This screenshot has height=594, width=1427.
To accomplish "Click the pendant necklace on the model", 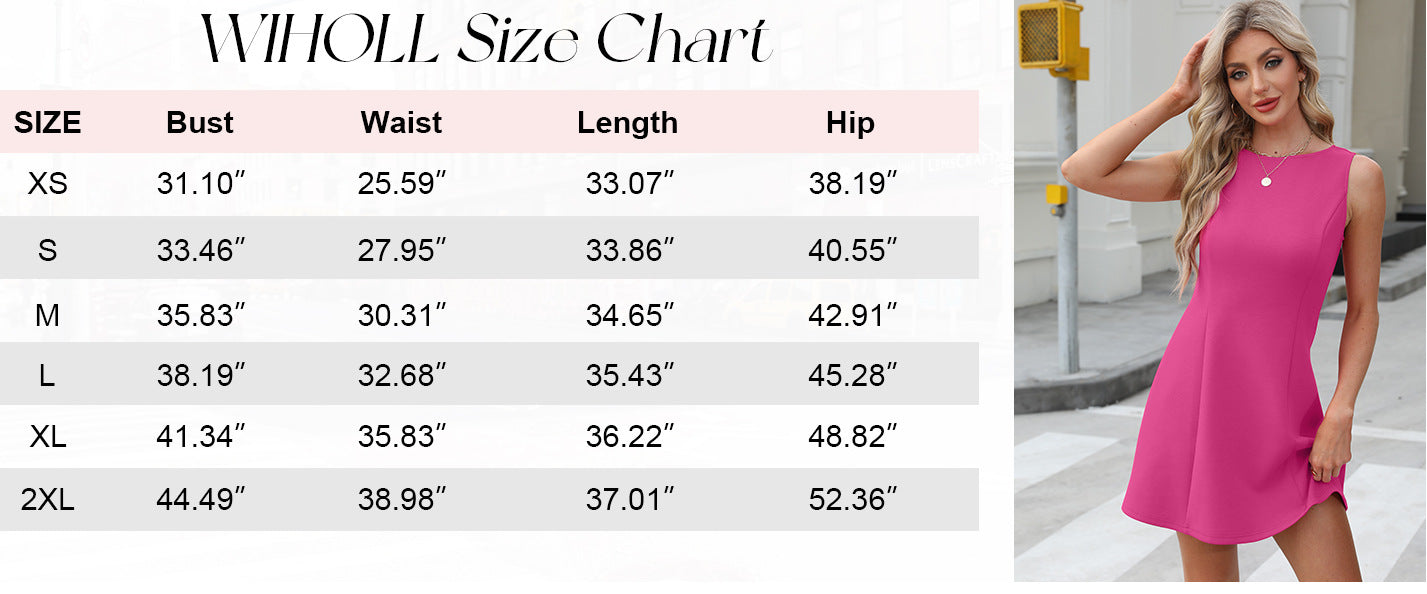I will coord(1267,180).
